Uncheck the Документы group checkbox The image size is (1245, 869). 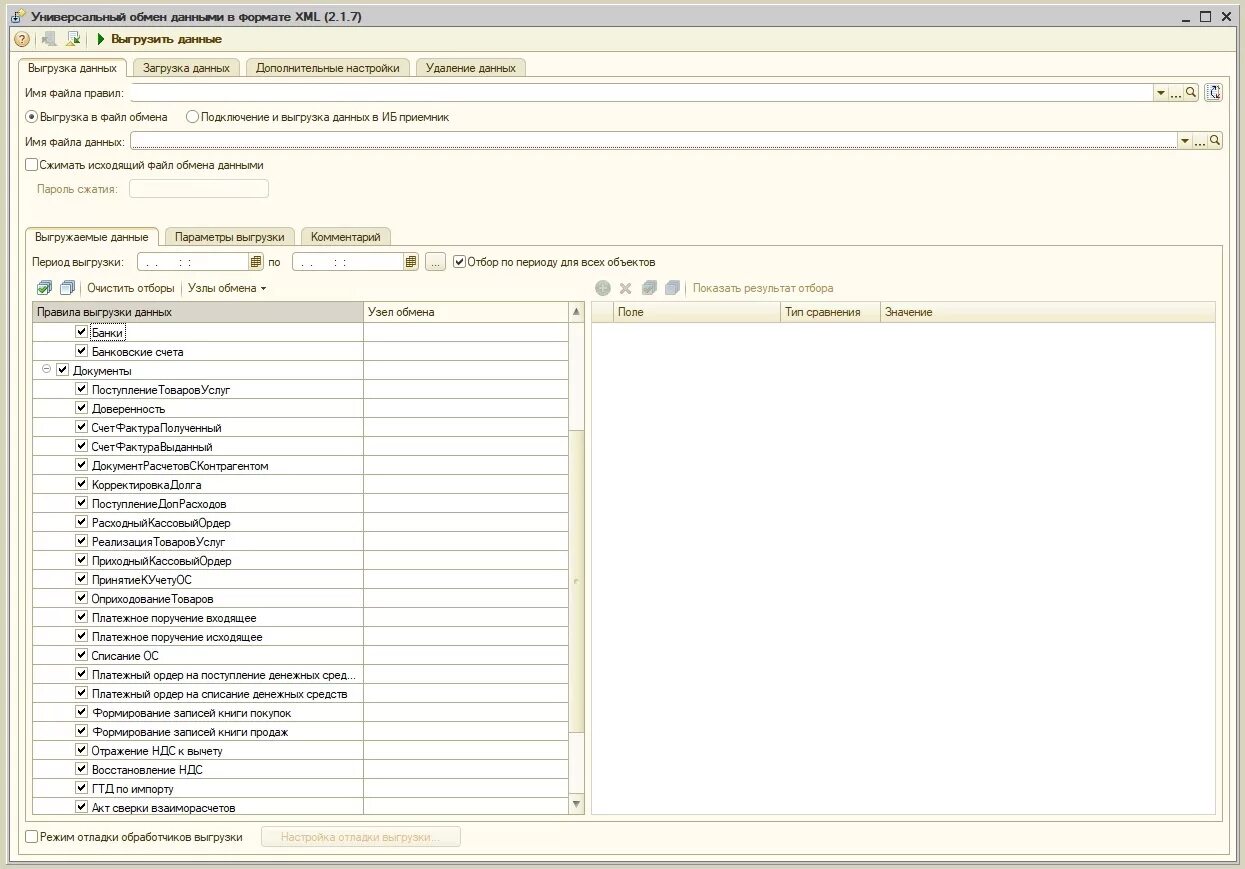63,370
